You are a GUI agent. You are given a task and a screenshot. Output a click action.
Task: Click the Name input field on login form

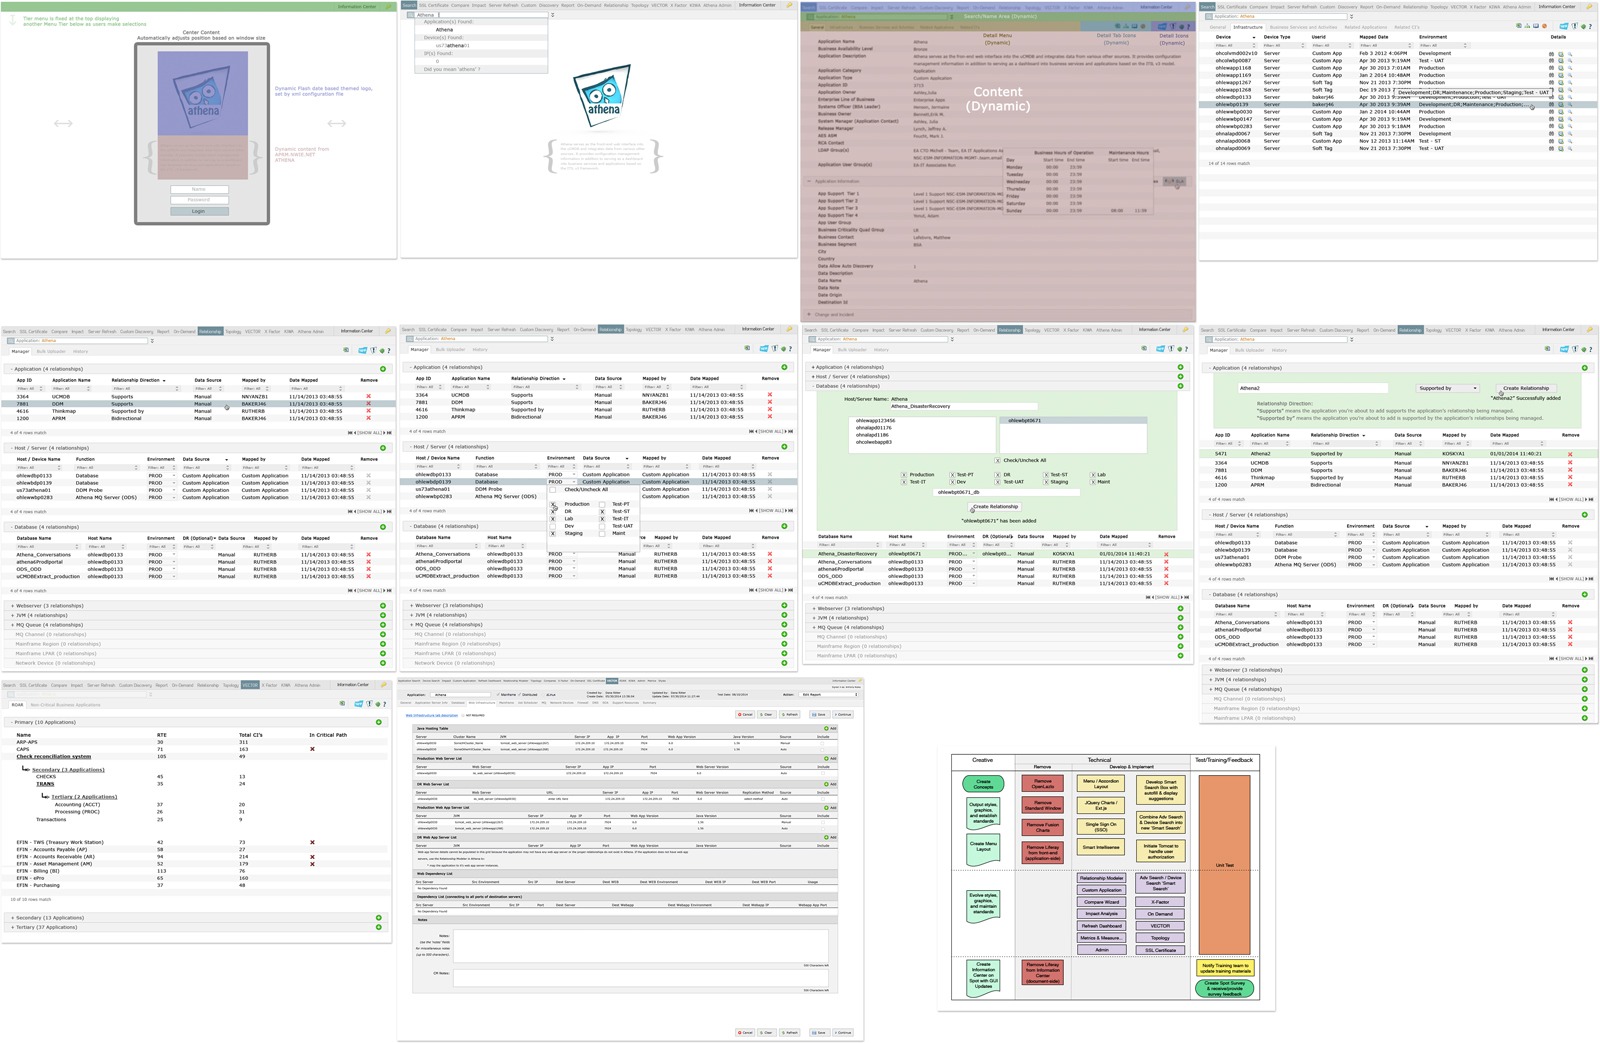tap(199, 189)
